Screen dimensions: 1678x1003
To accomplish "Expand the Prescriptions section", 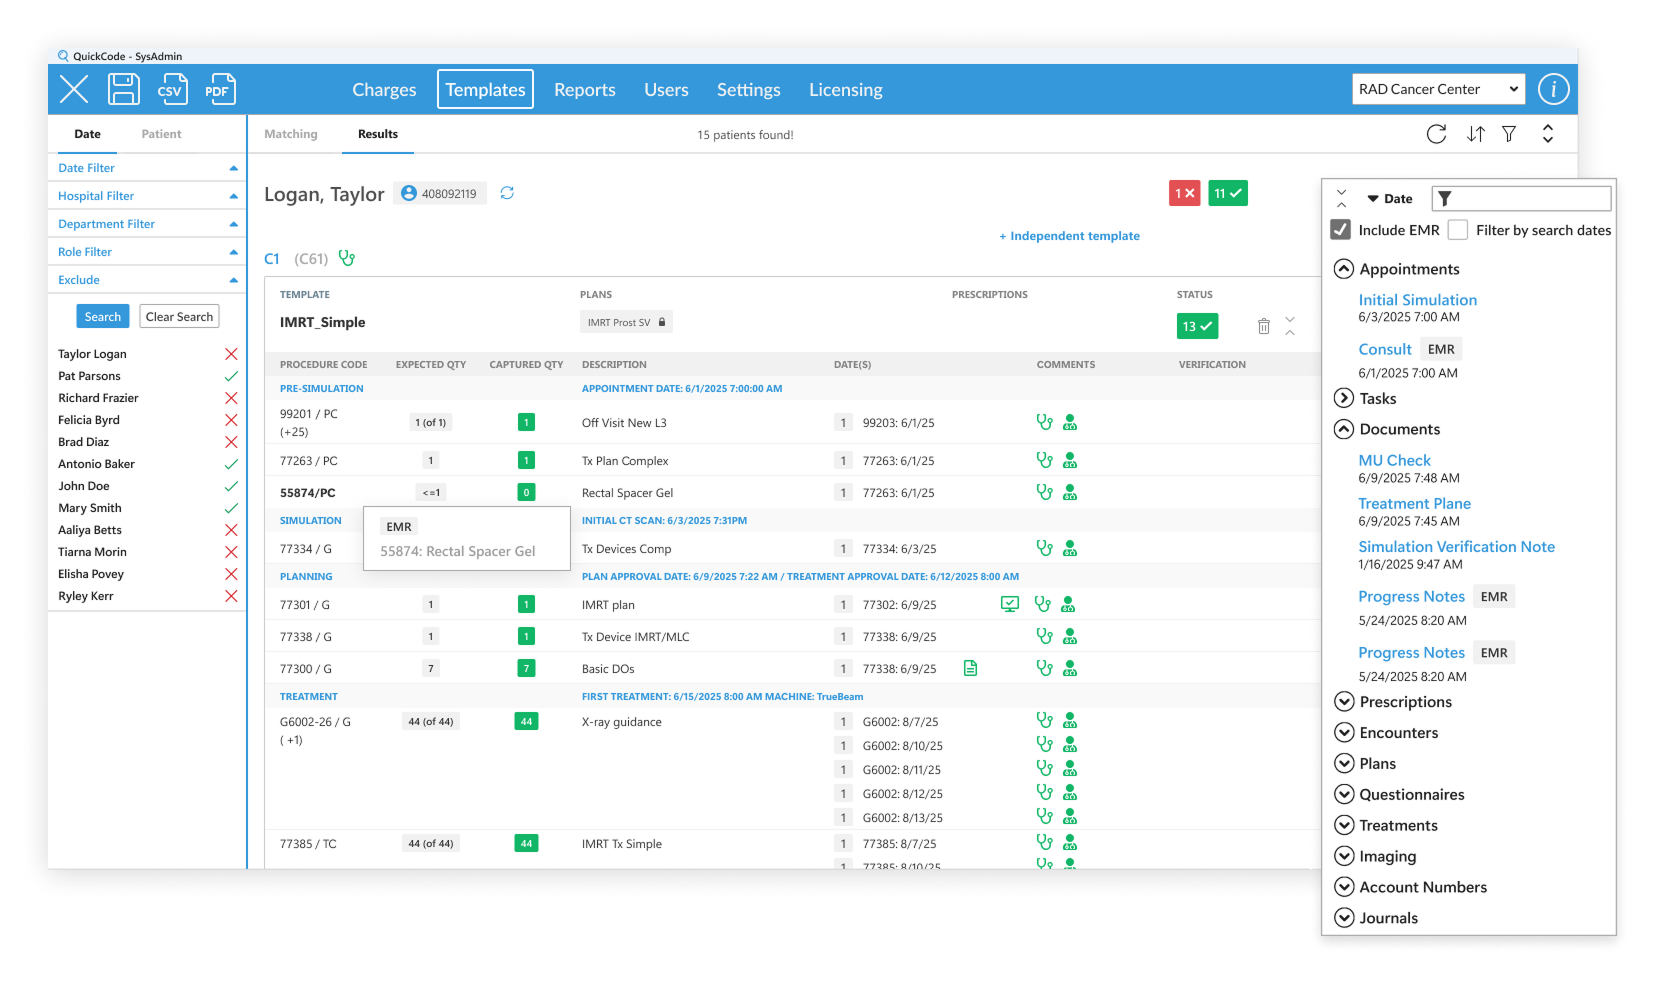I will 1344,702.
